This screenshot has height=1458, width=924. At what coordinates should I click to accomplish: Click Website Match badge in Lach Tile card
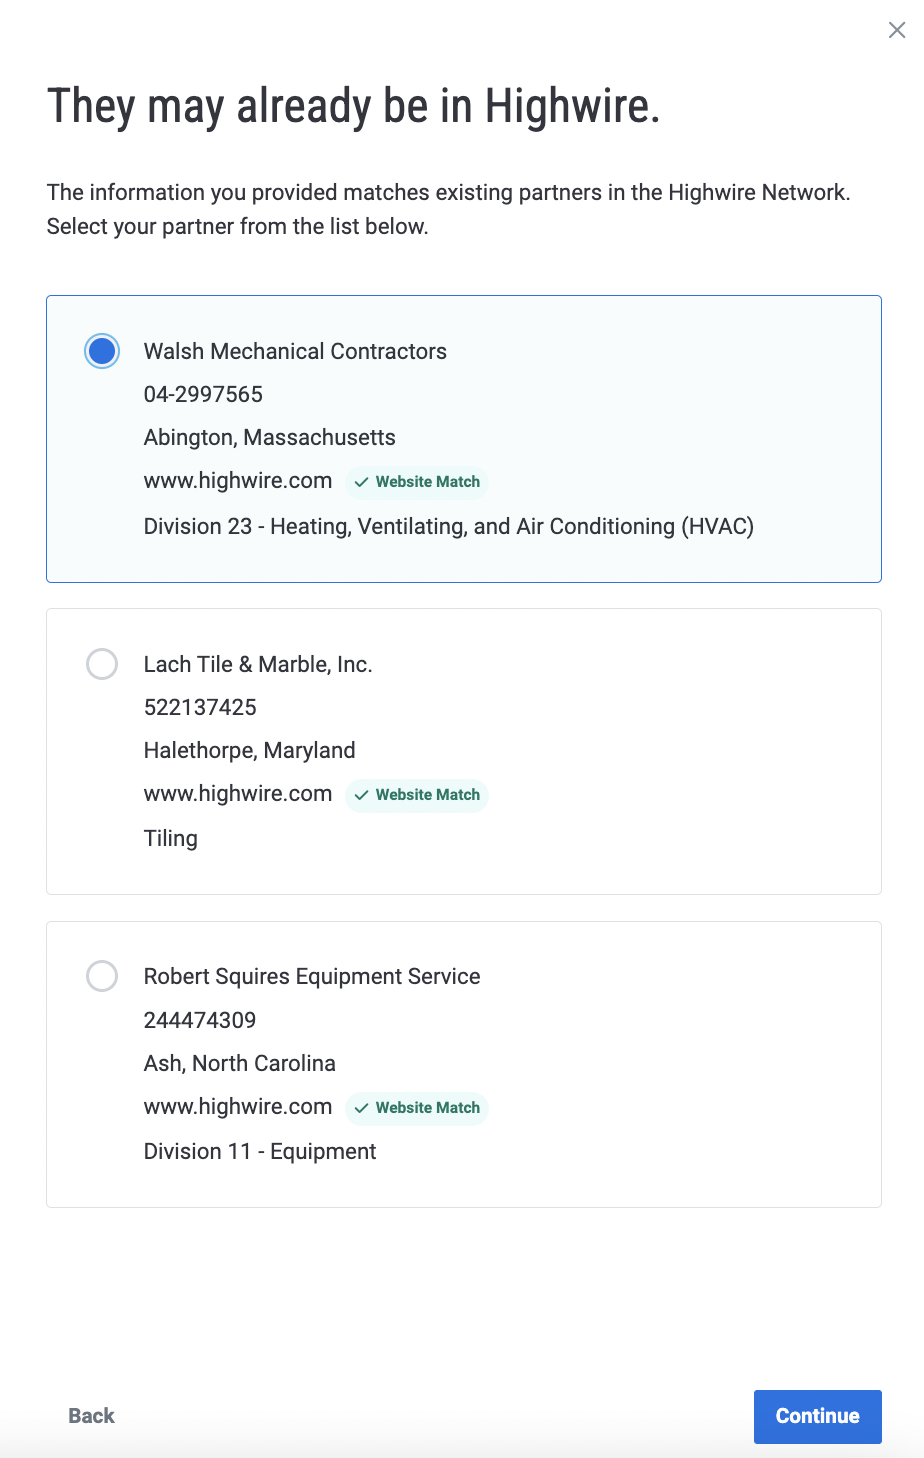417,795
